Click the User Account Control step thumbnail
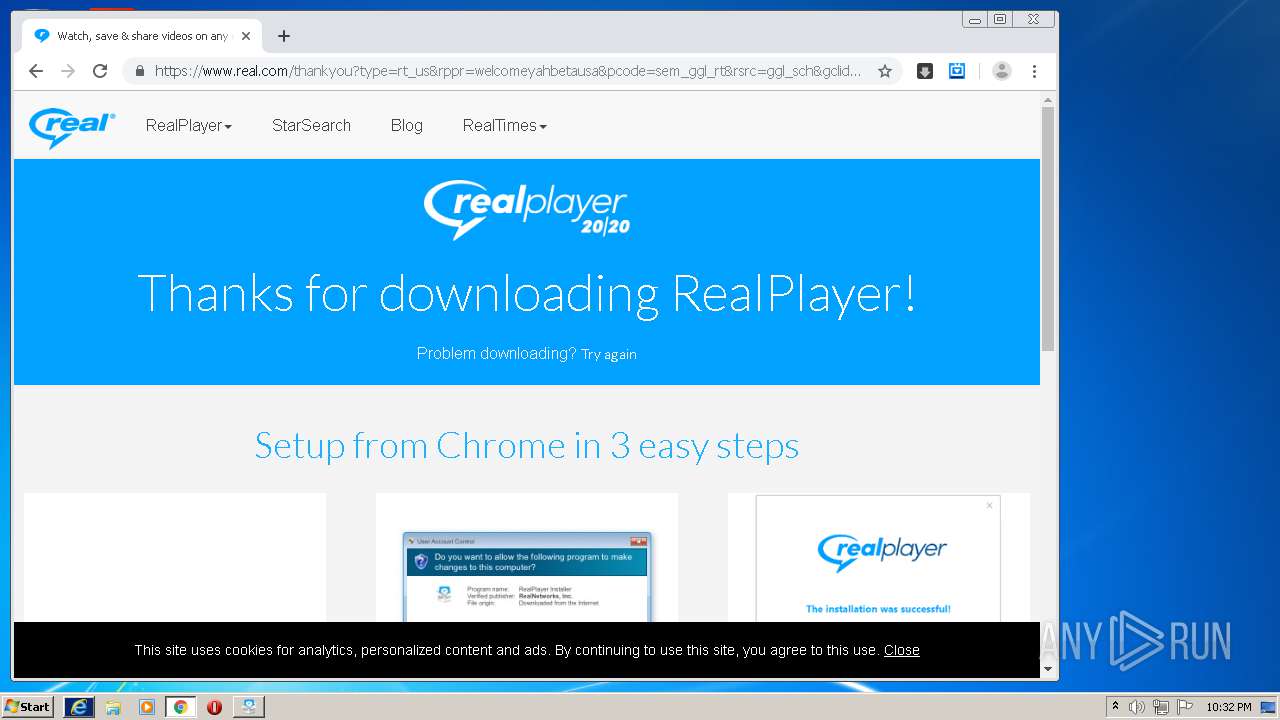Image resolution: width=1280 pixels, height=720 pixels. [x=527, y=576]
